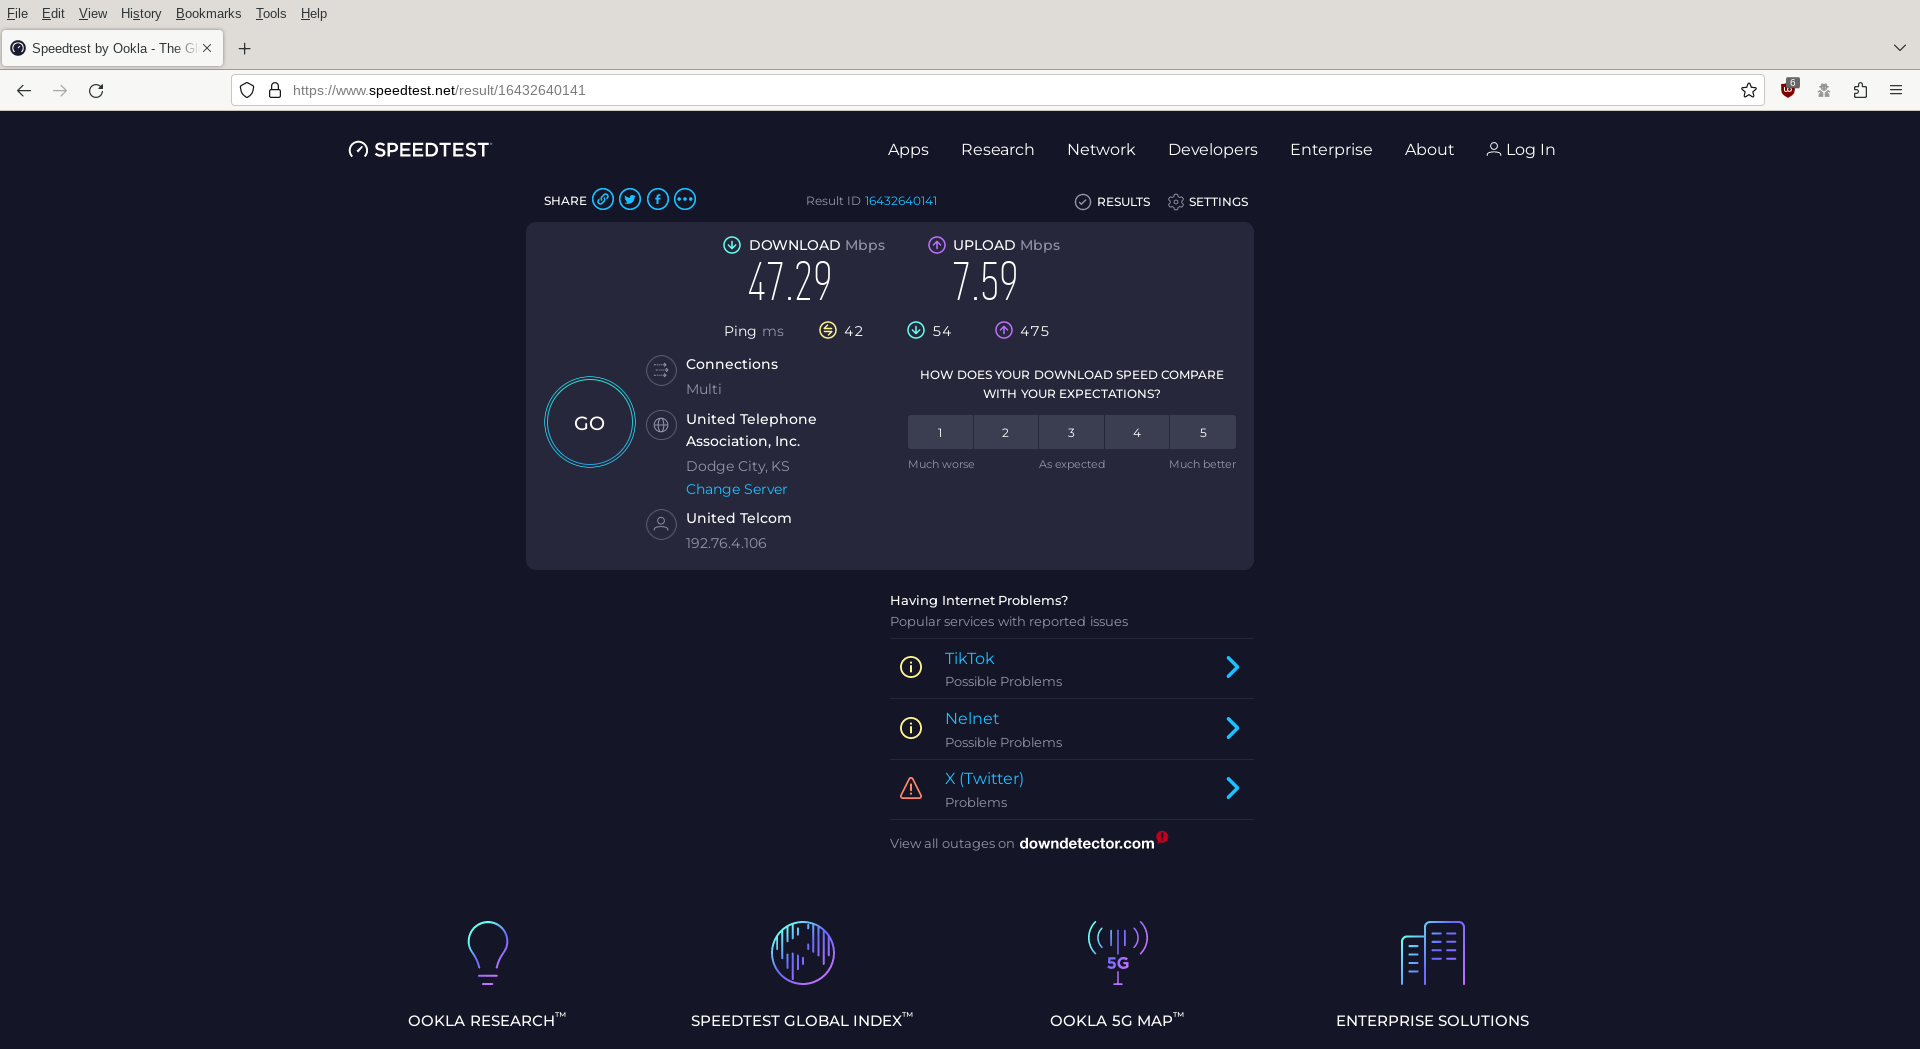Image resolution: width=1920 pixels, height=1049 pixels.
Task: Share result via Facebook icon
Action: pos(657,199)
